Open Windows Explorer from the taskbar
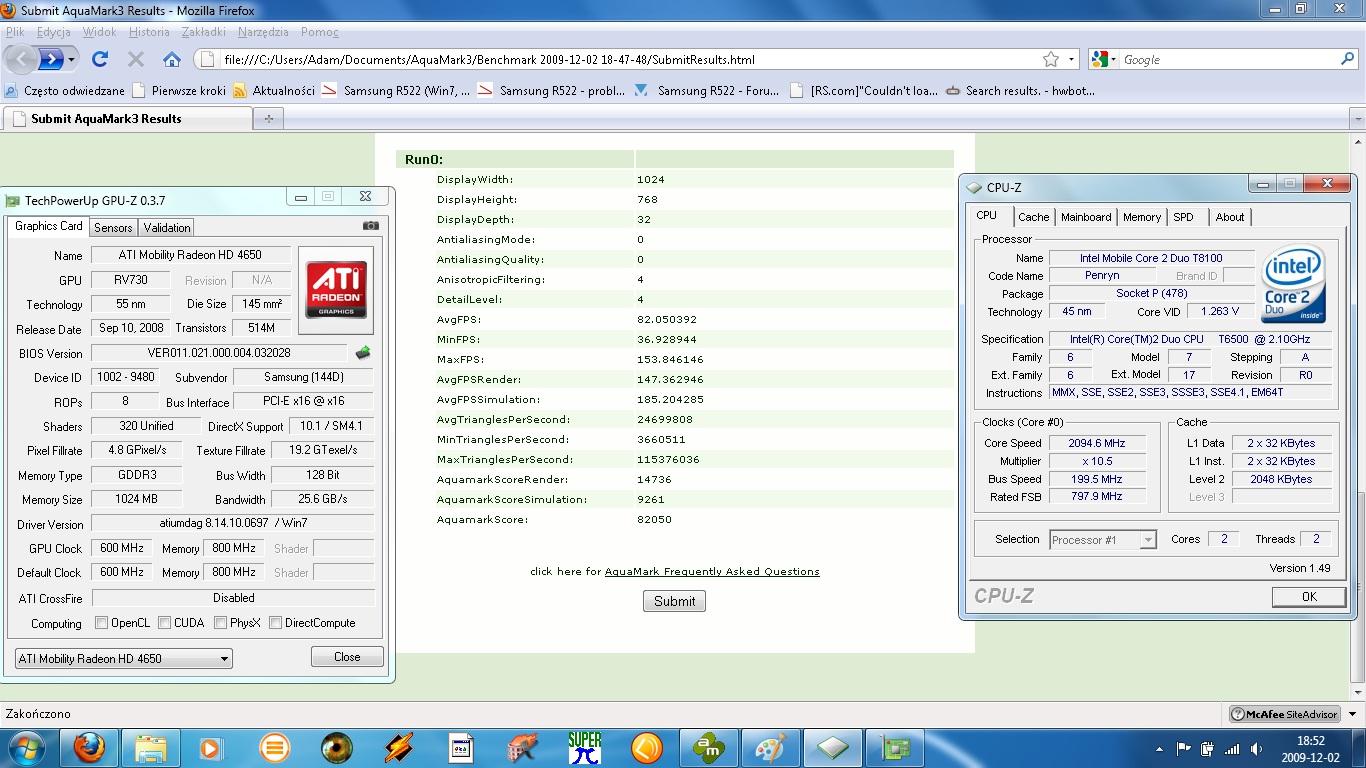This screenshot has width=1366, height=768. coord(151,747)
